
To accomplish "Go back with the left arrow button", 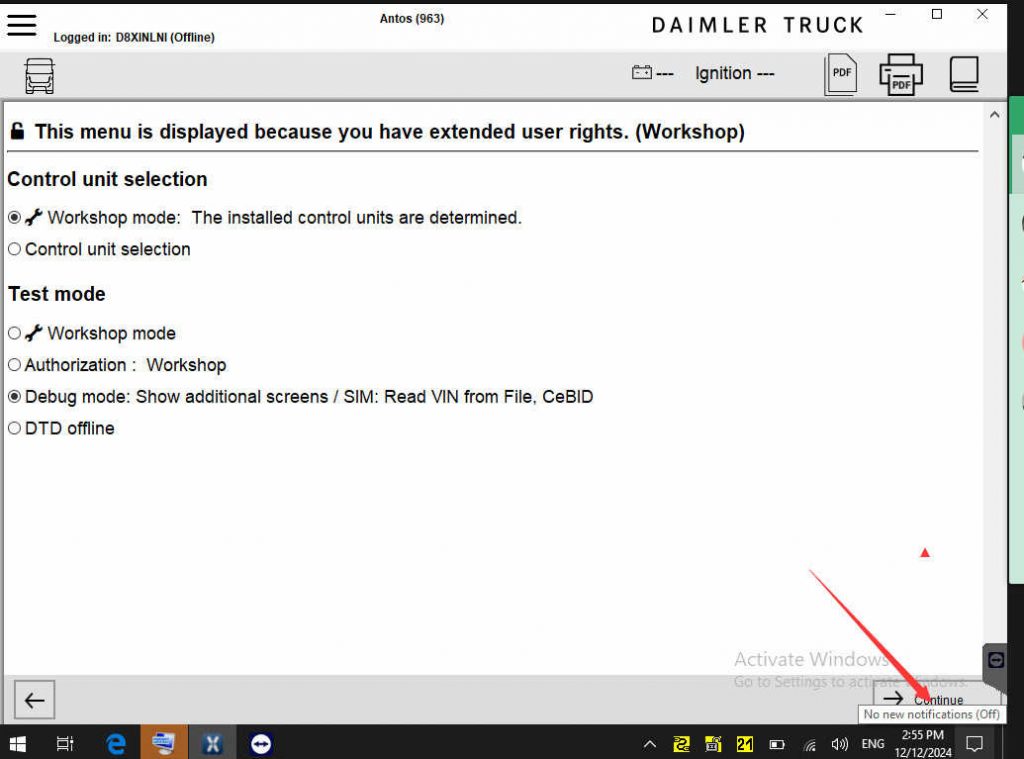I will tap(35, 700).
